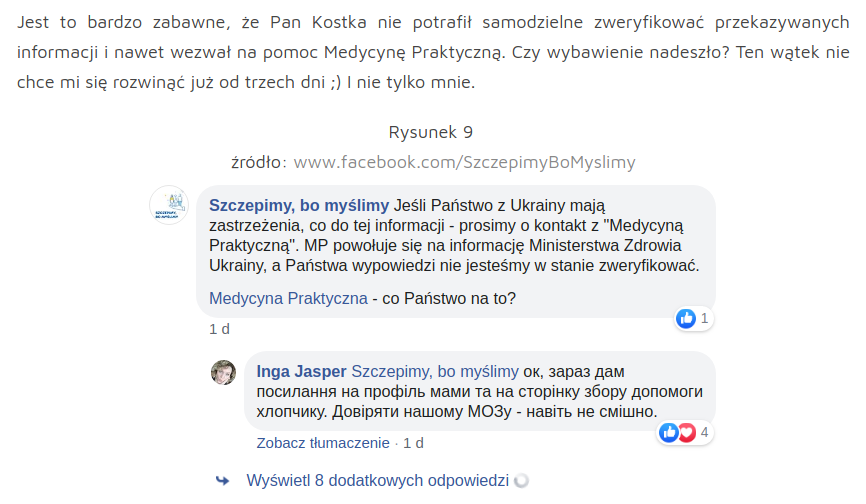Click the loading spinner beside additional replies
Screen dimensions: 866x504
[520, 480]
